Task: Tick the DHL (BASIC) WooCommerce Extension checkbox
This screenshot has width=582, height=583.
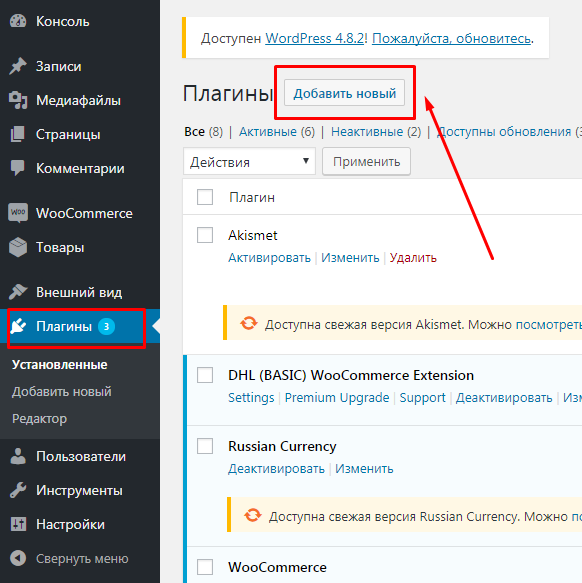Action: tap(205, 375)
